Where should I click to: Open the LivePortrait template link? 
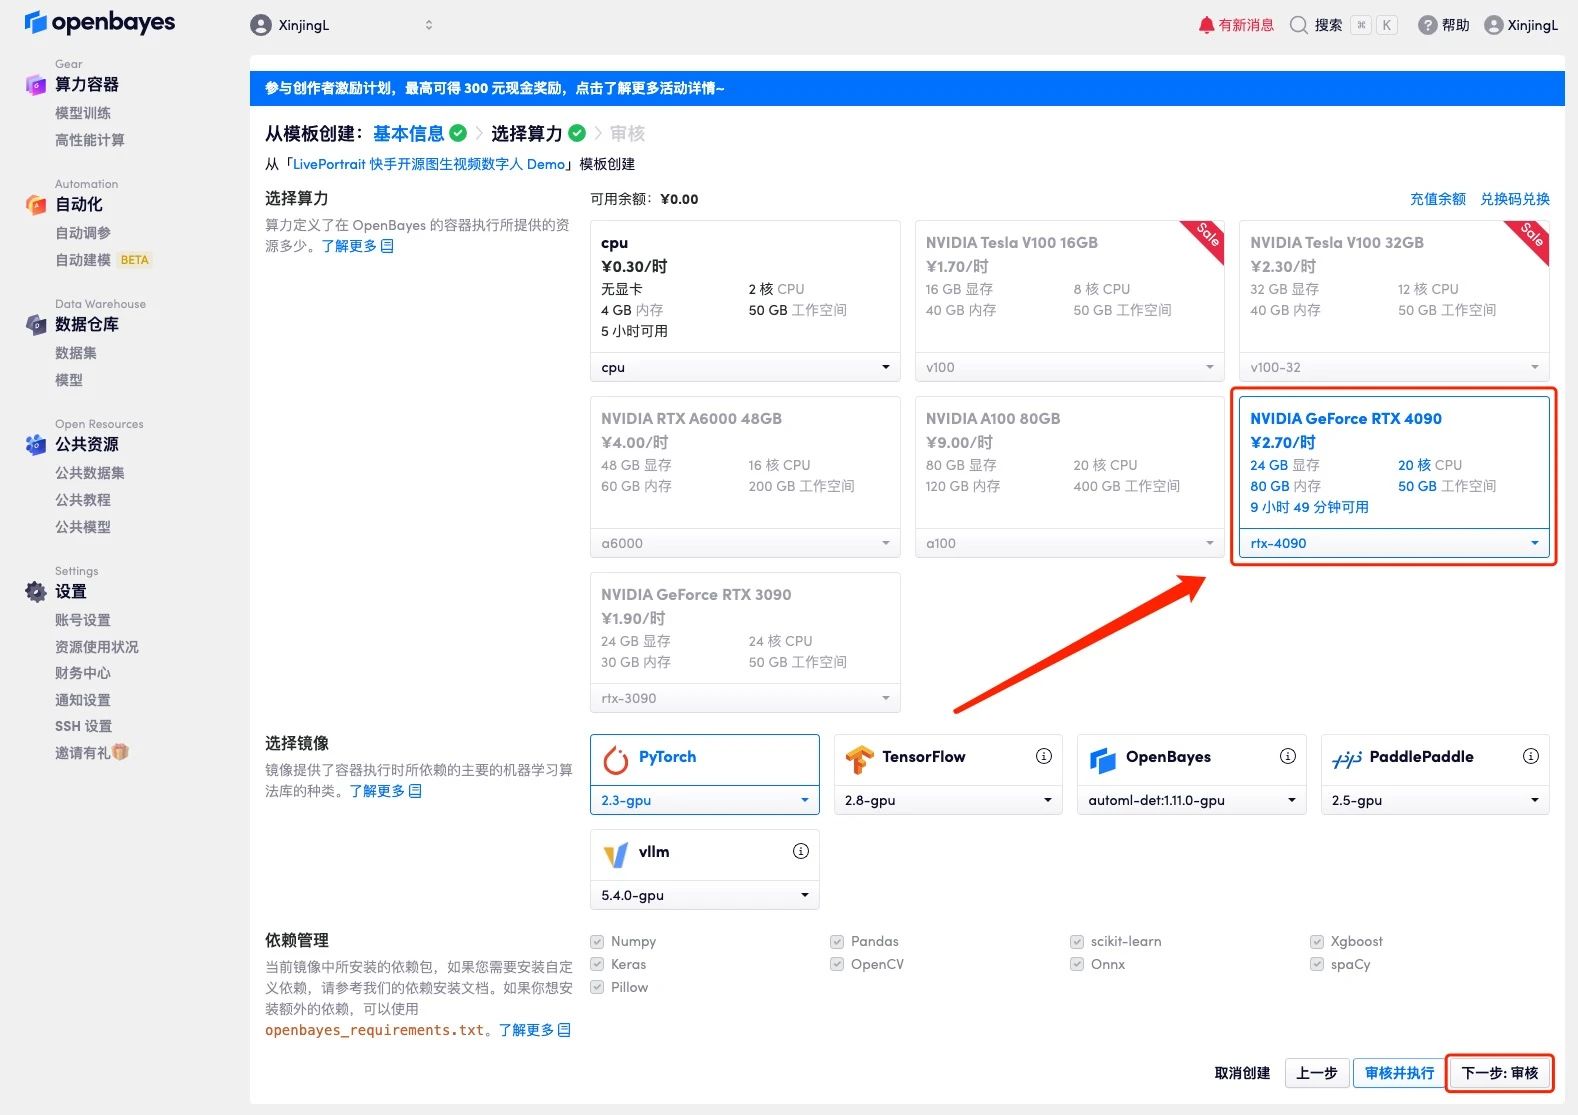coord(429,164)
